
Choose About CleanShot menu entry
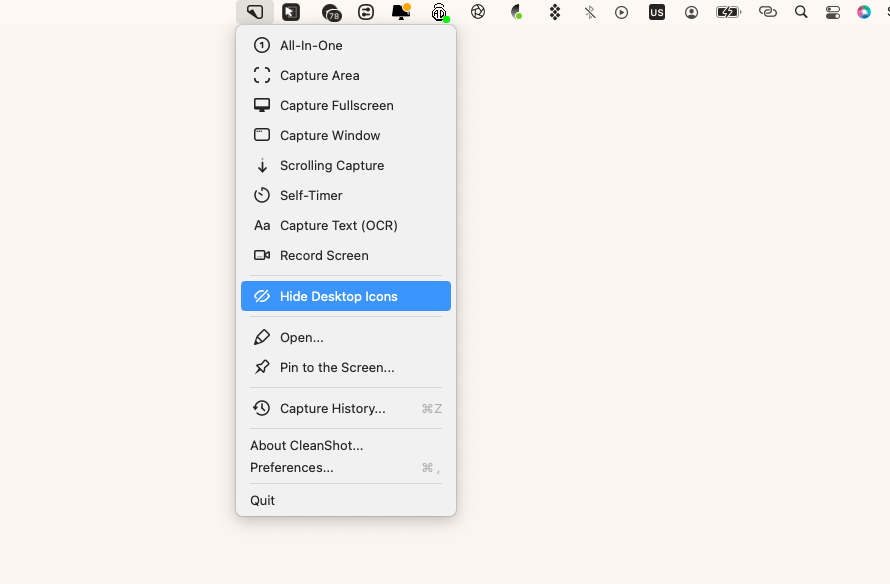click(x=306, y=445)
